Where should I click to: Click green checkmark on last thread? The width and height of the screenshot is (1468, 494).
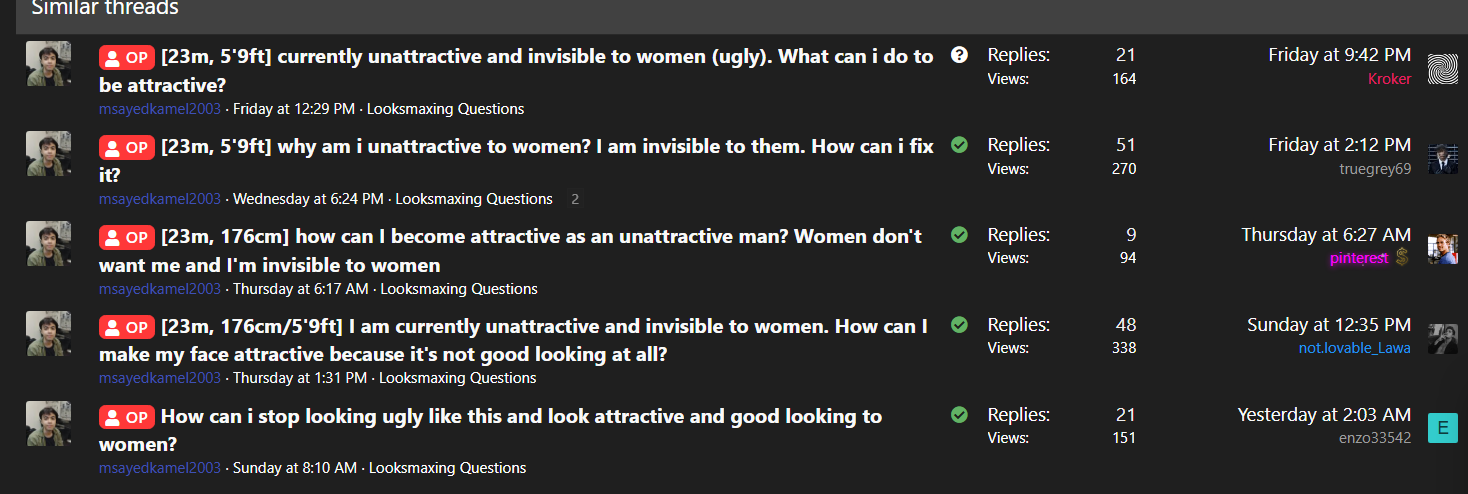959,414
